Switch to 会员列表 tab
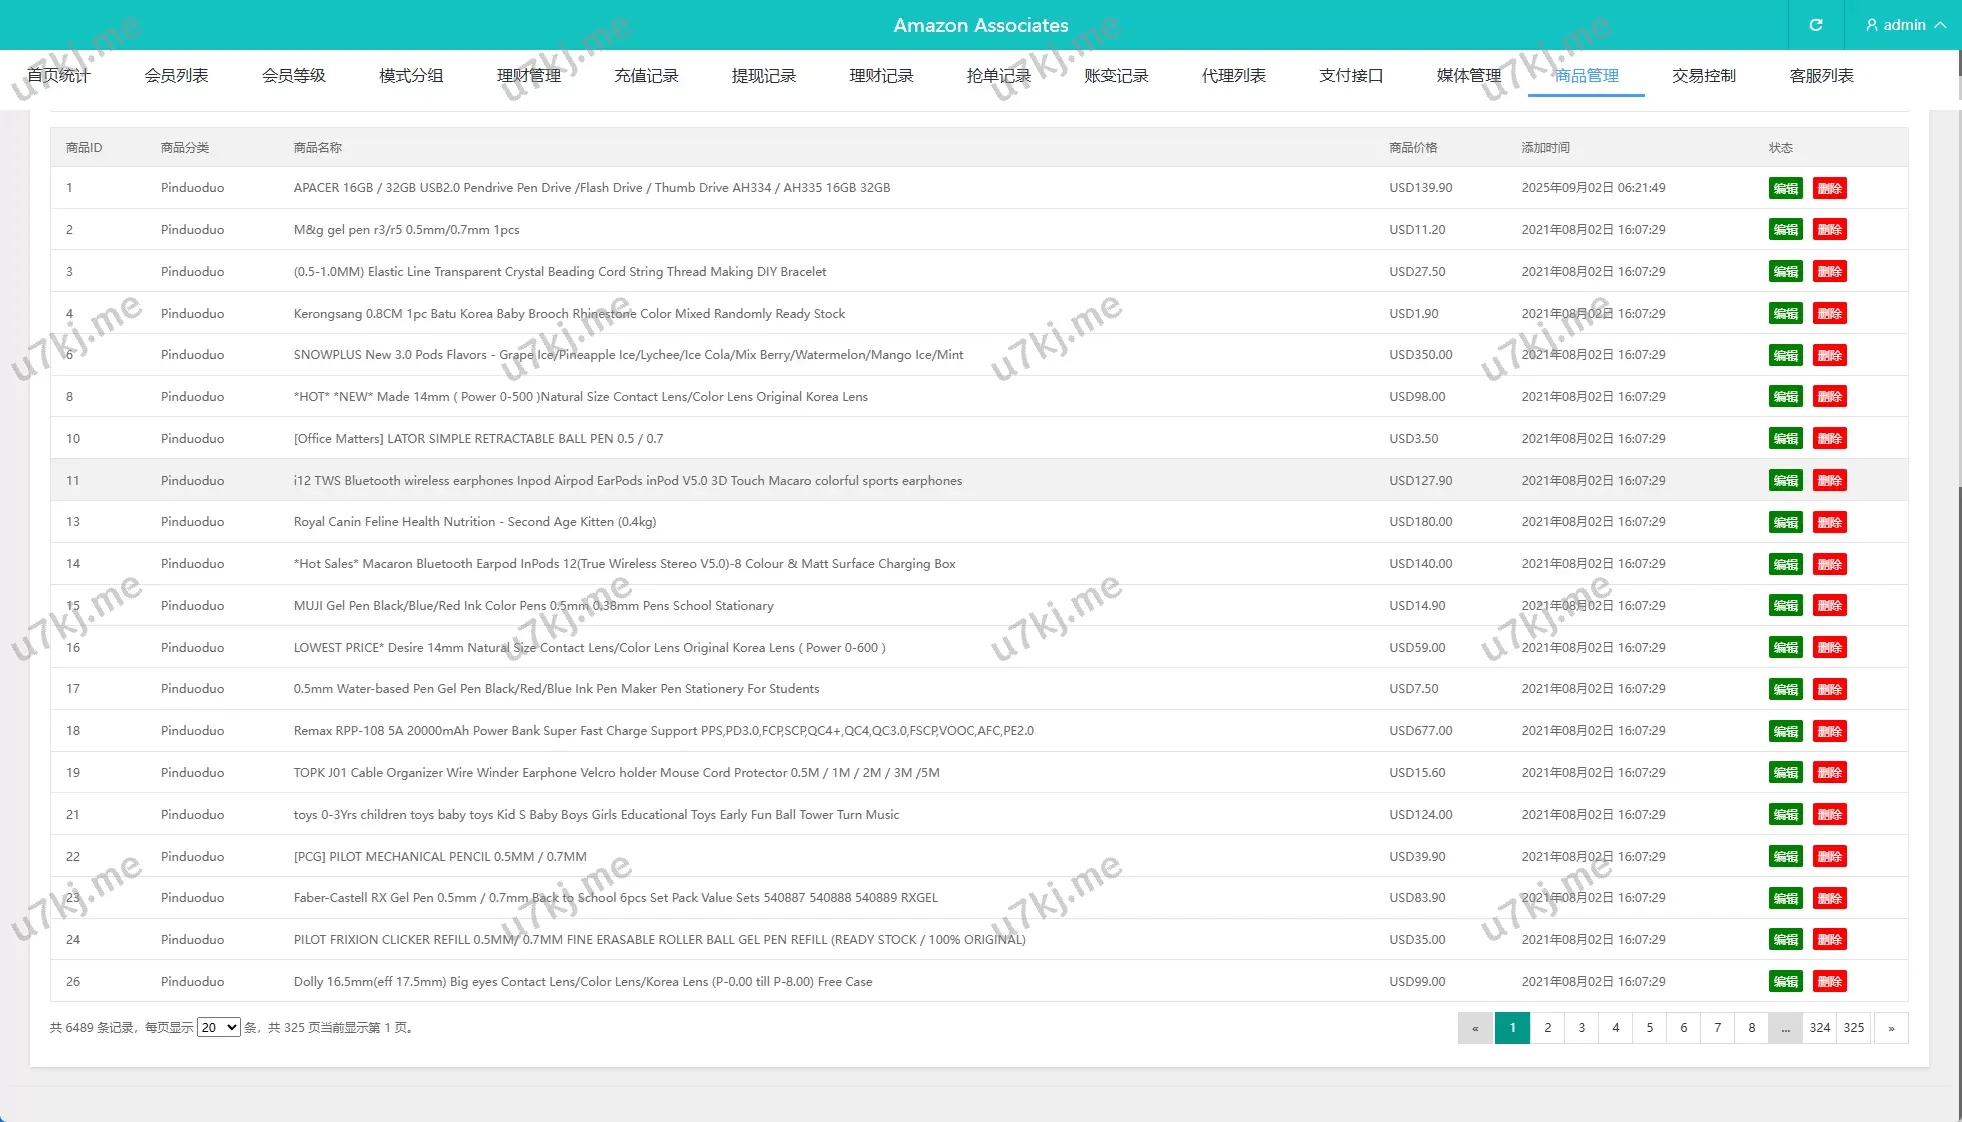Screen dimensions: 1962x1122 click(x=176, y=76)
